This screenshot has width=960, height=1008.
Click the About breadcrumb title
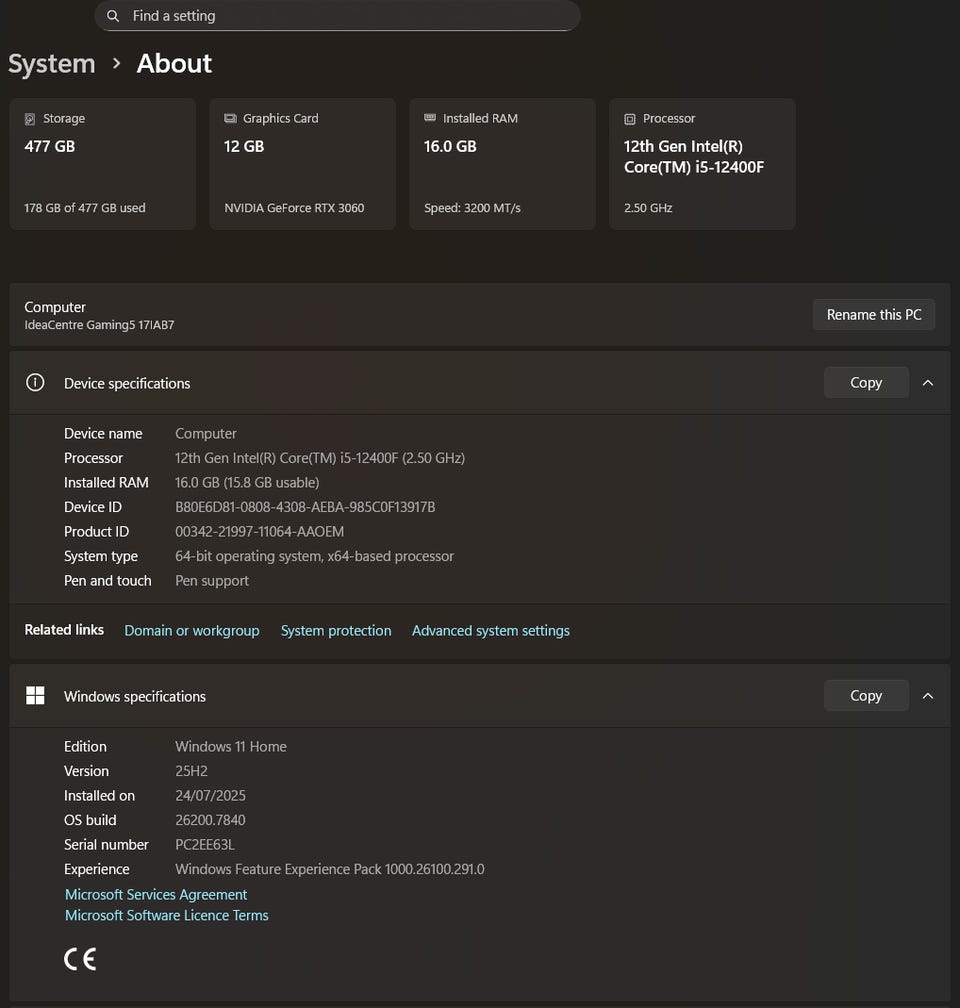pyautogui.click(x=174, y=64)
